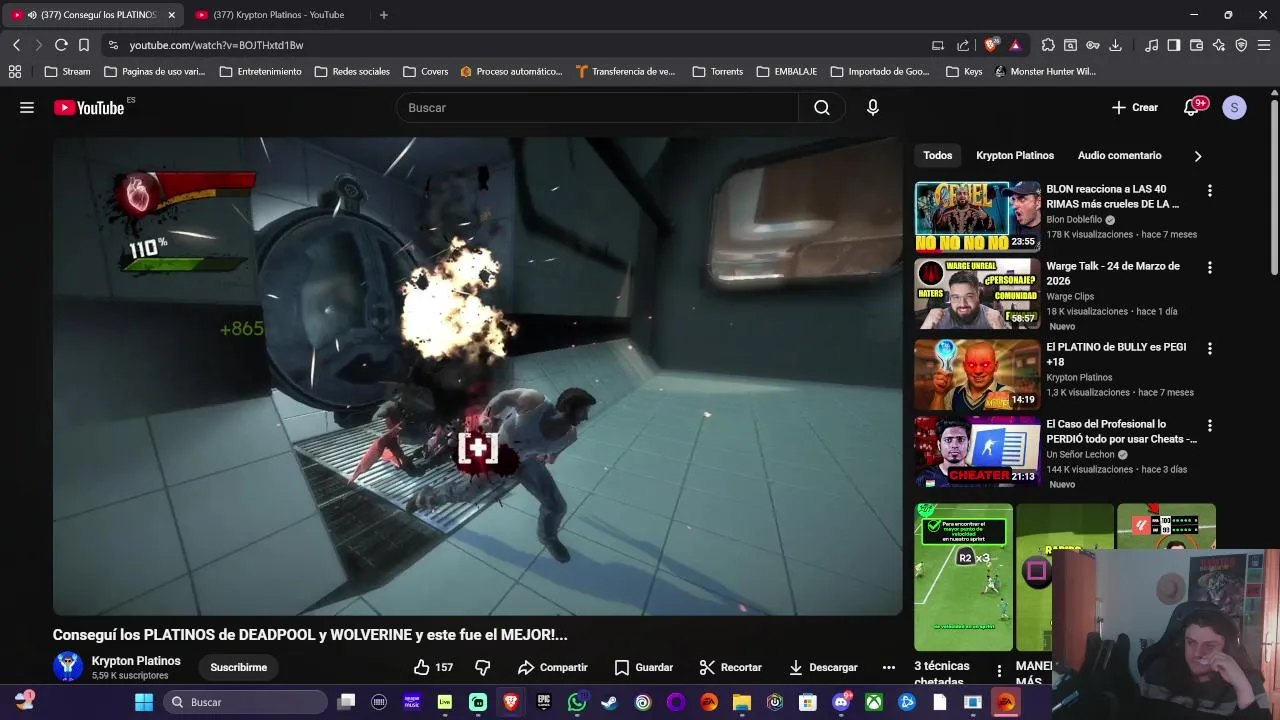Select Krypton Platinos filter chip
1280x720 pixels.
(1015, 156)
